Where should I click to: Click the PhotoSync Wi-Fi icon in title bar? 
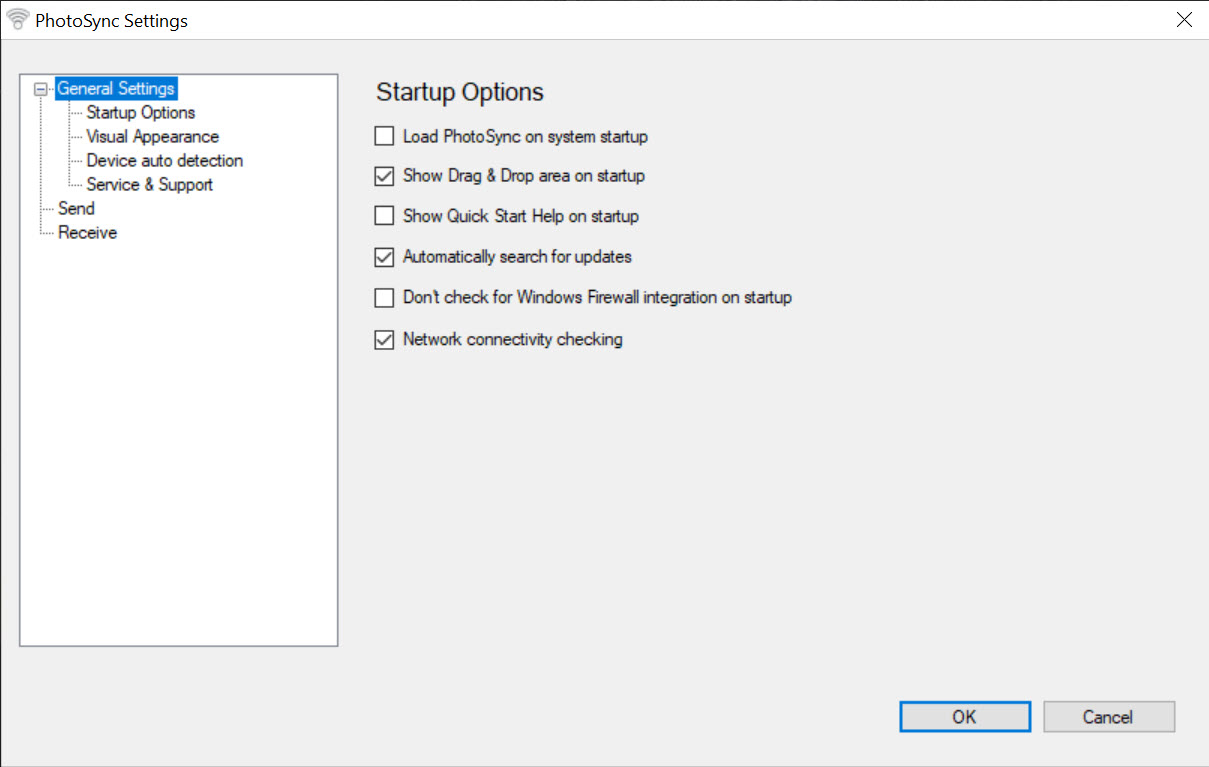(18, 20)
